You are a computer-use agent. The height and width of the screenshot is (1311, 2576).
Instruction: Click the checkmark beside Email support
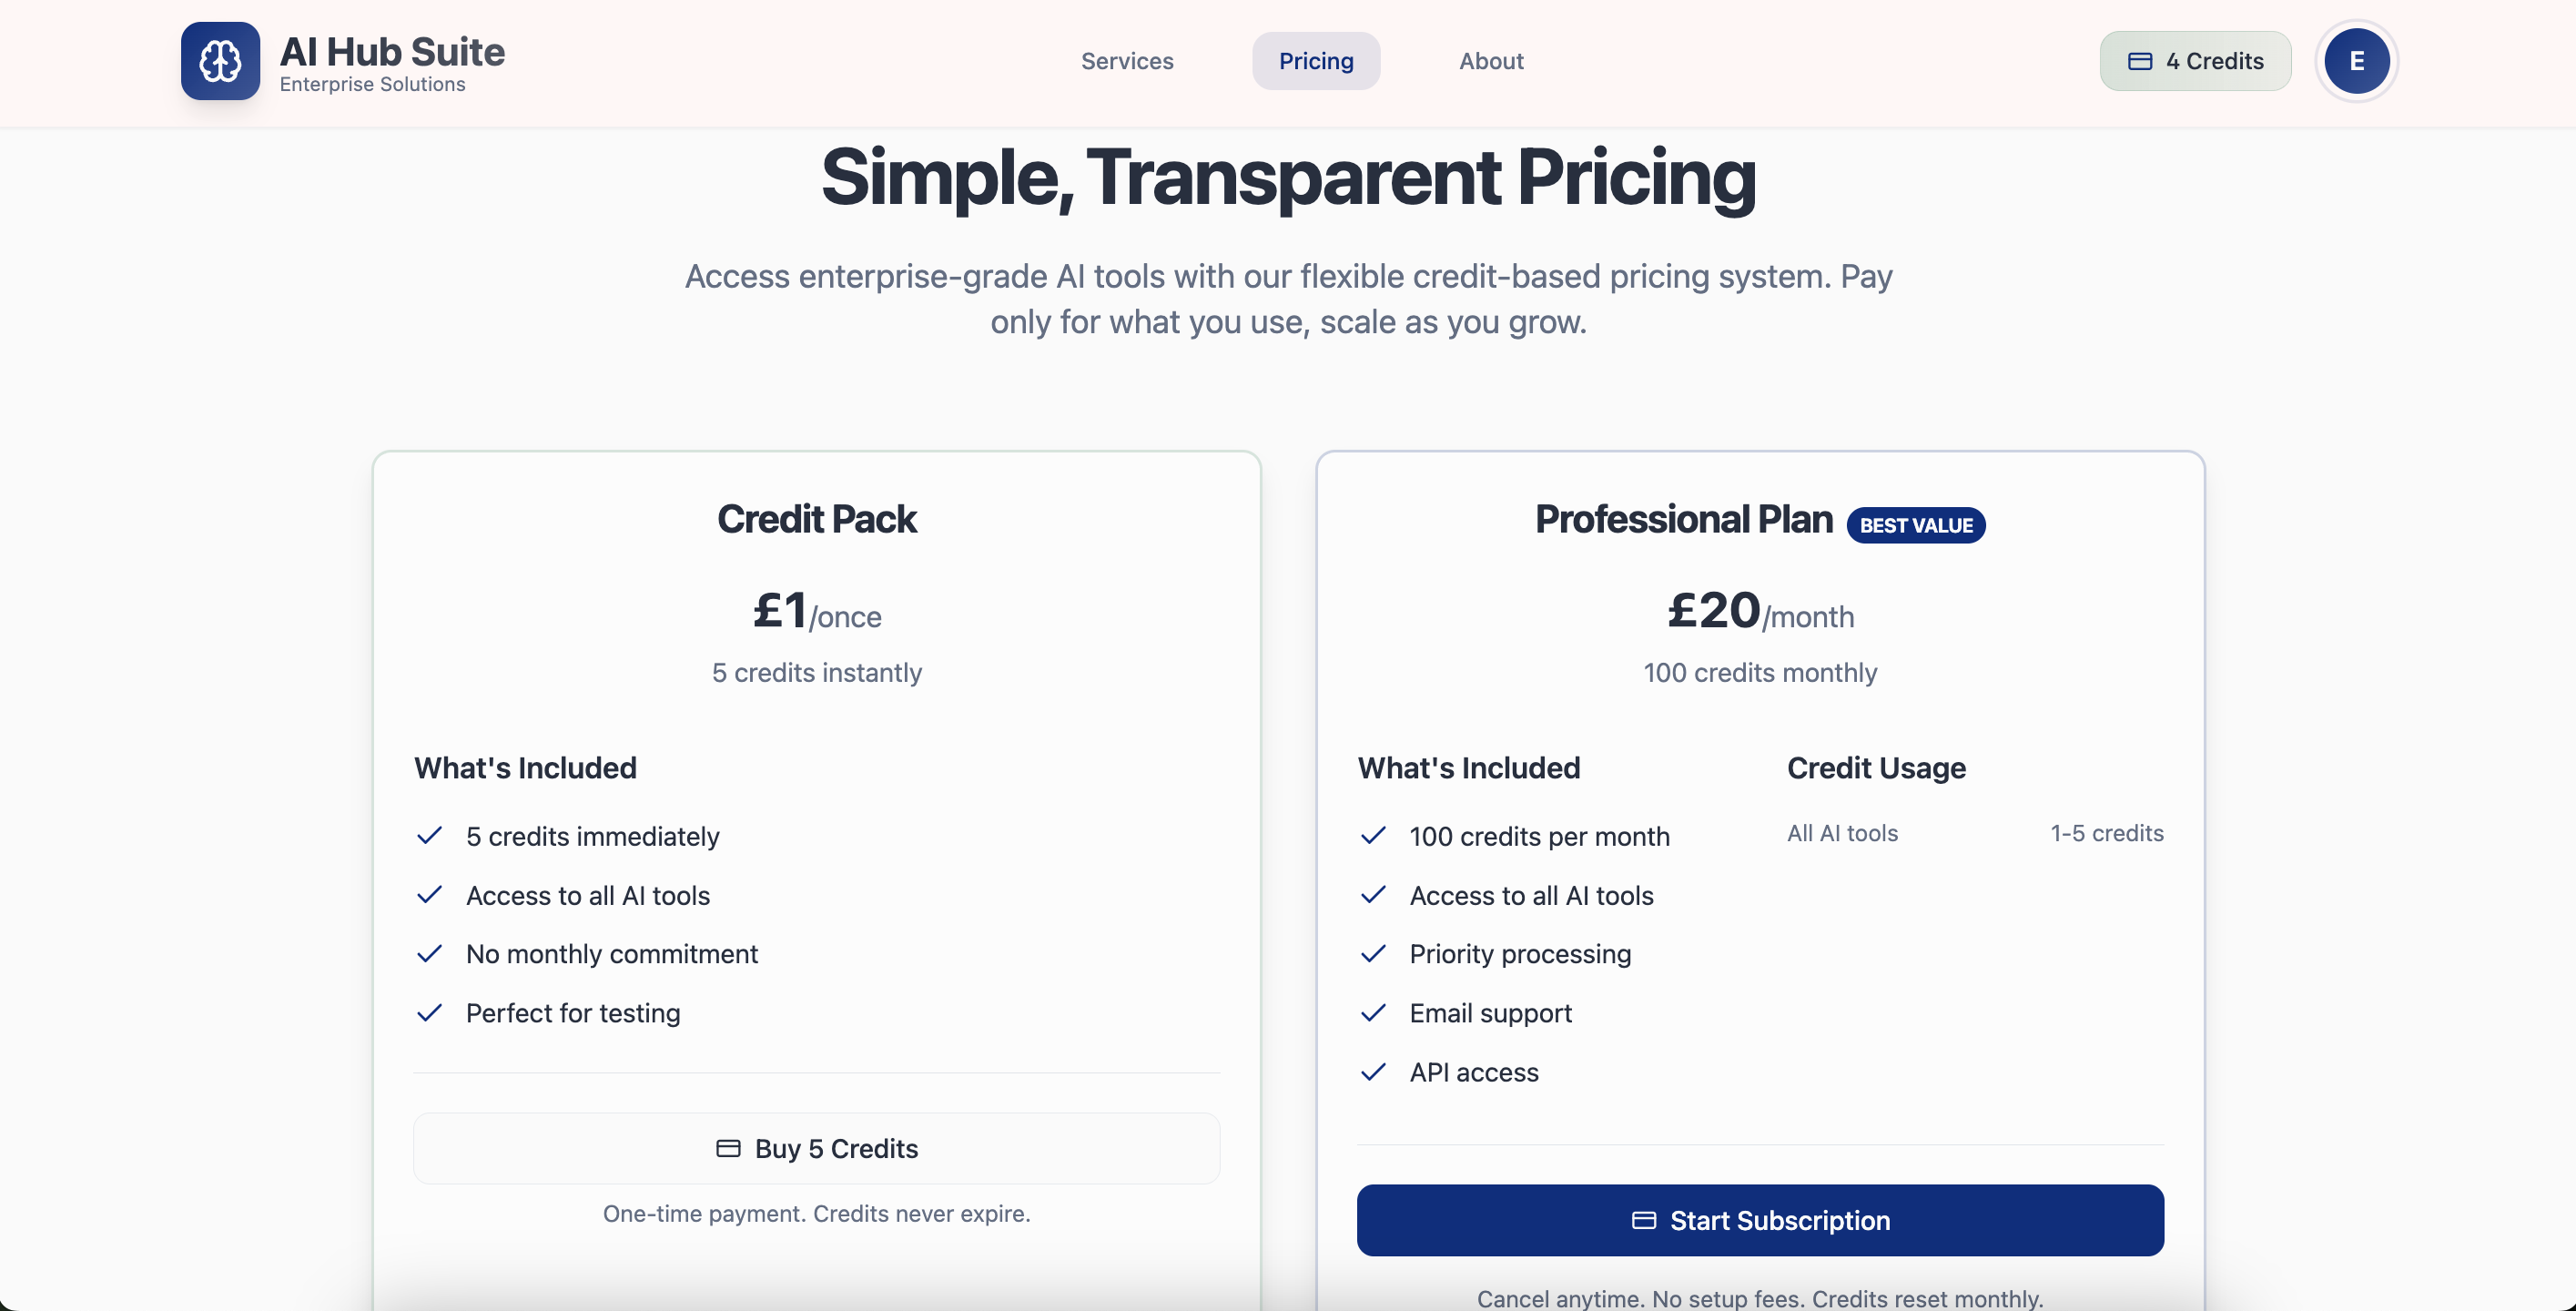[x=1373, y=1013]
